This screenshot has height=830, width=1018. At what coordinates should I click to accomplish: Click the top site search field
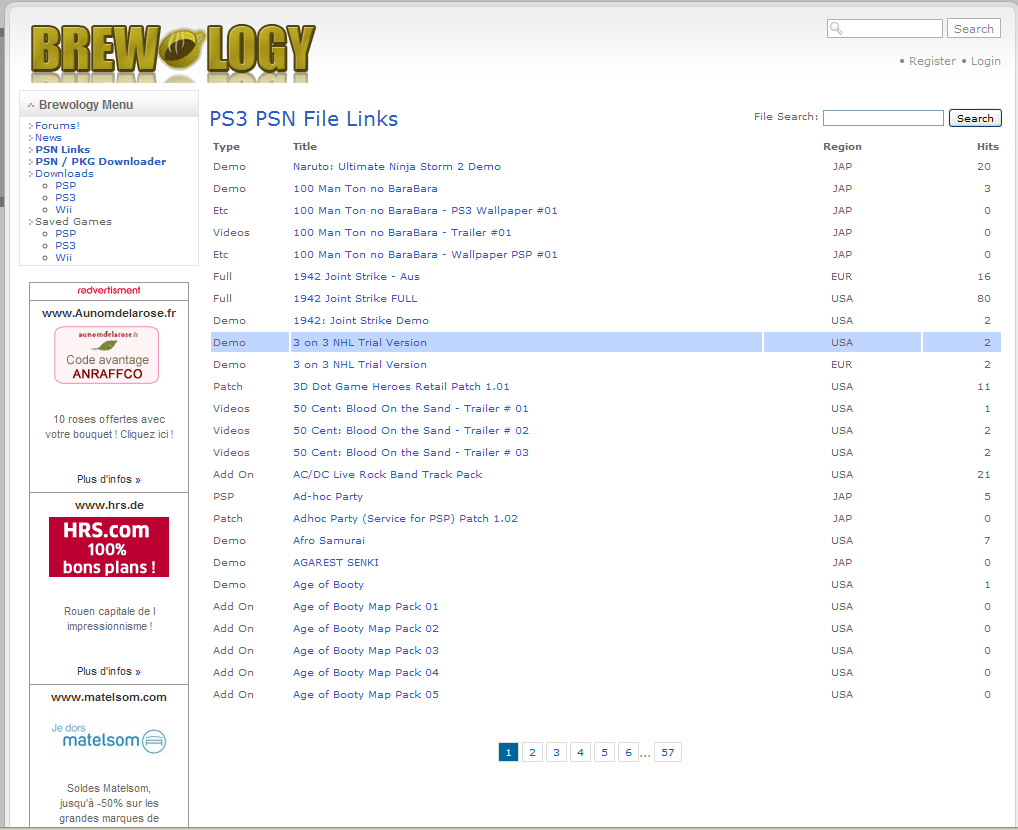click(885, 29)
